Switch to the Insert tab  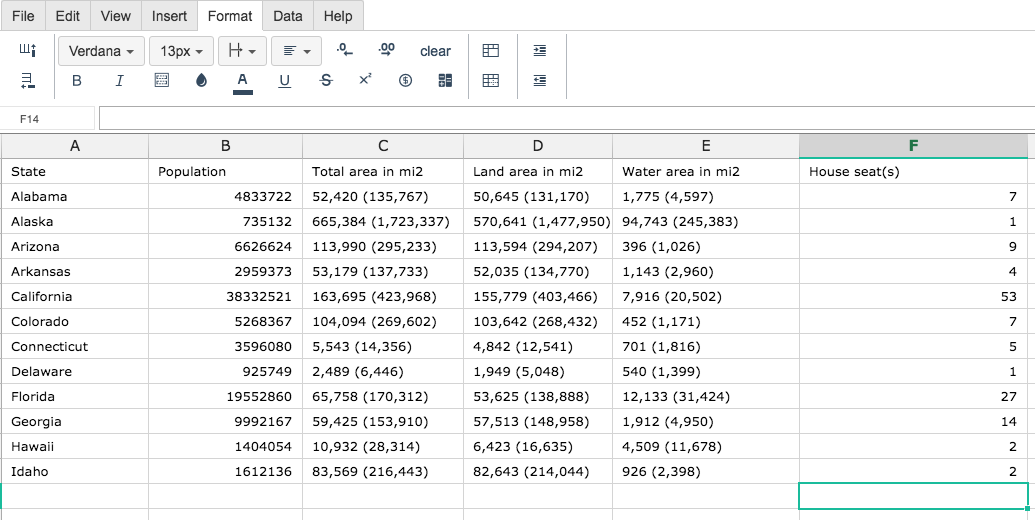click(x=169, y=16)
